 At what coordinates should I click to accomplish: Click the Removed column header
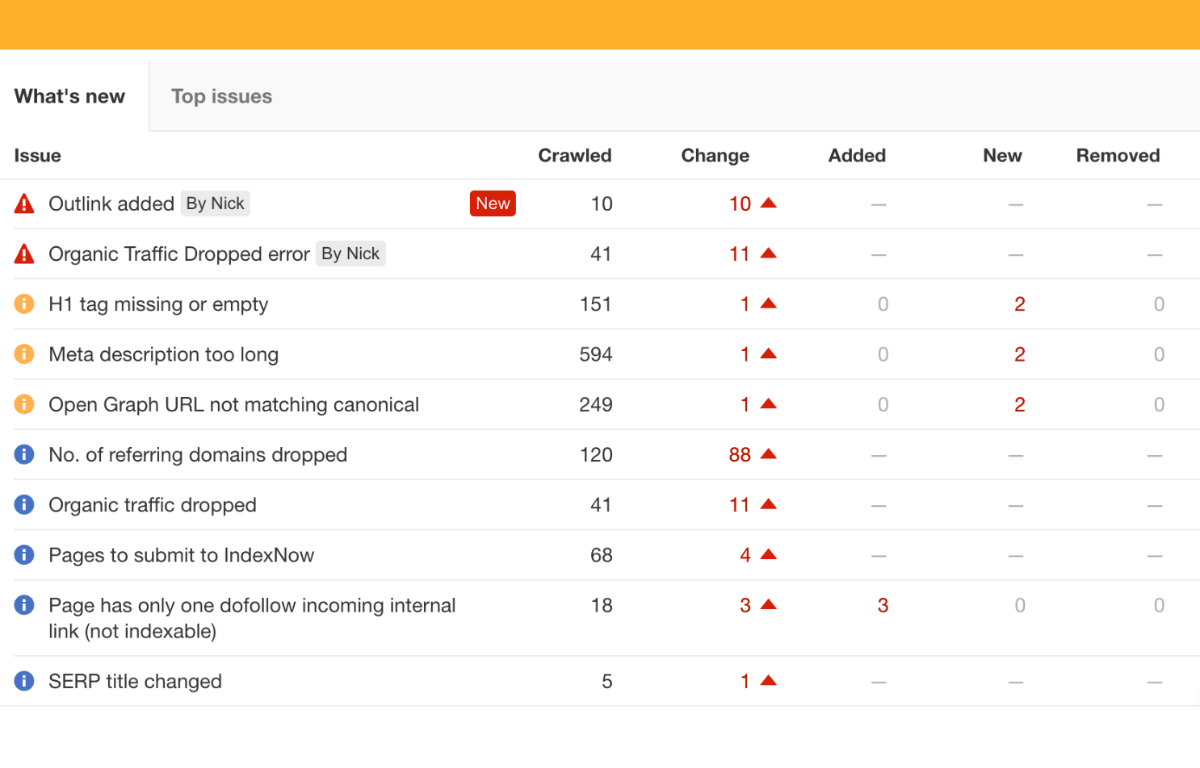(1118, 155)
